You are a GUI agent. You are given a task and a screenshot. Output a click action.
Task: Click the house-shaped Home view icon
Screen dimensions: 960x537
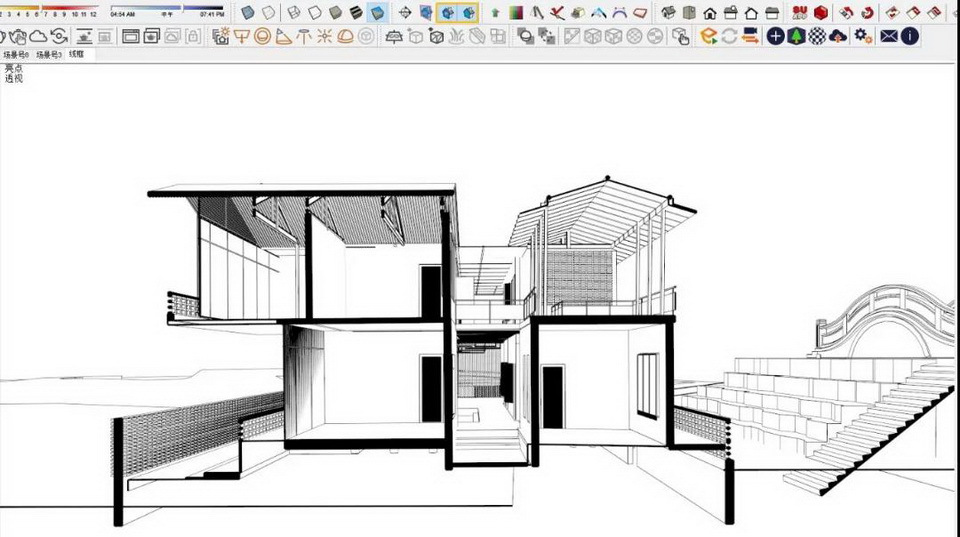click(710, 13)
